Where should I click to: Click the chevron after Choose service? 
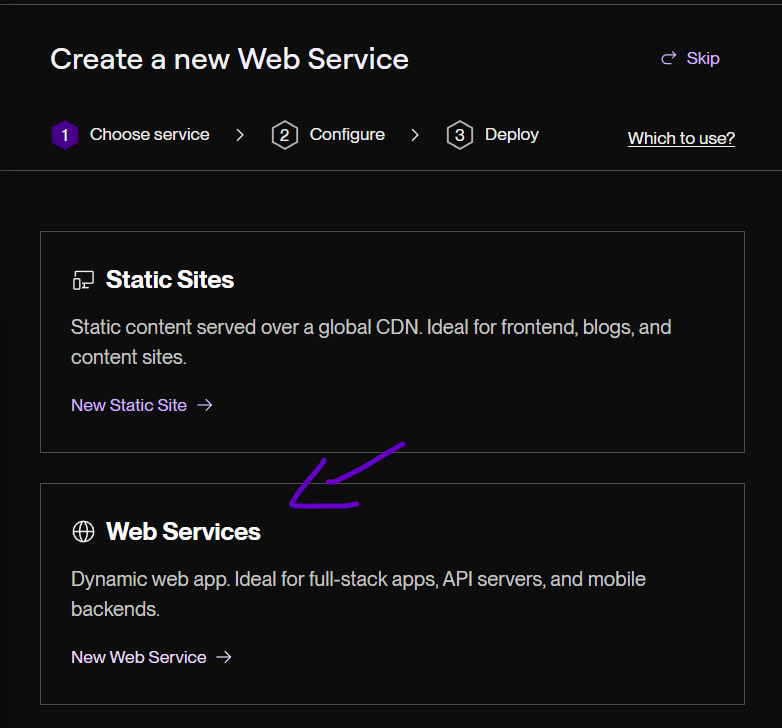click(x=240, y=135)
